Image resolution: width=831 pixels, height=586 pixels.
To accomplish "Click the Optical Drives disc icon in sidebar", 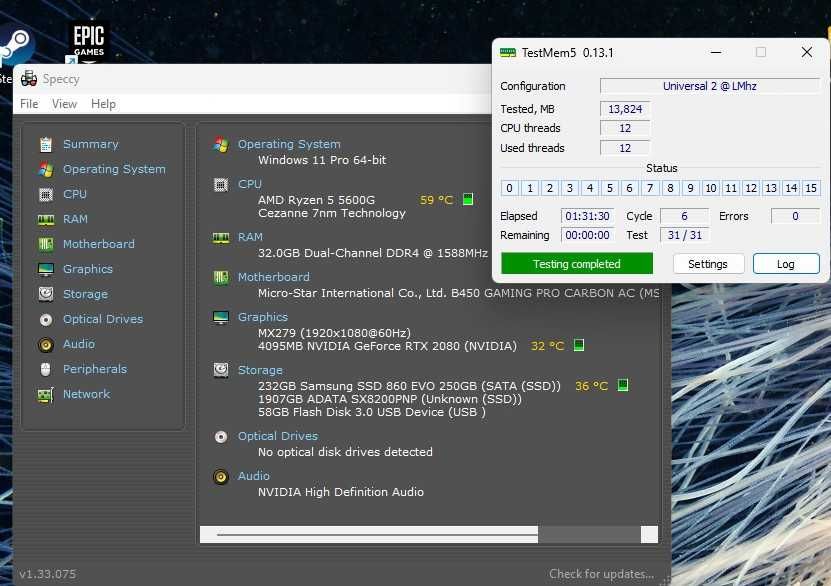I will (46, 319).
